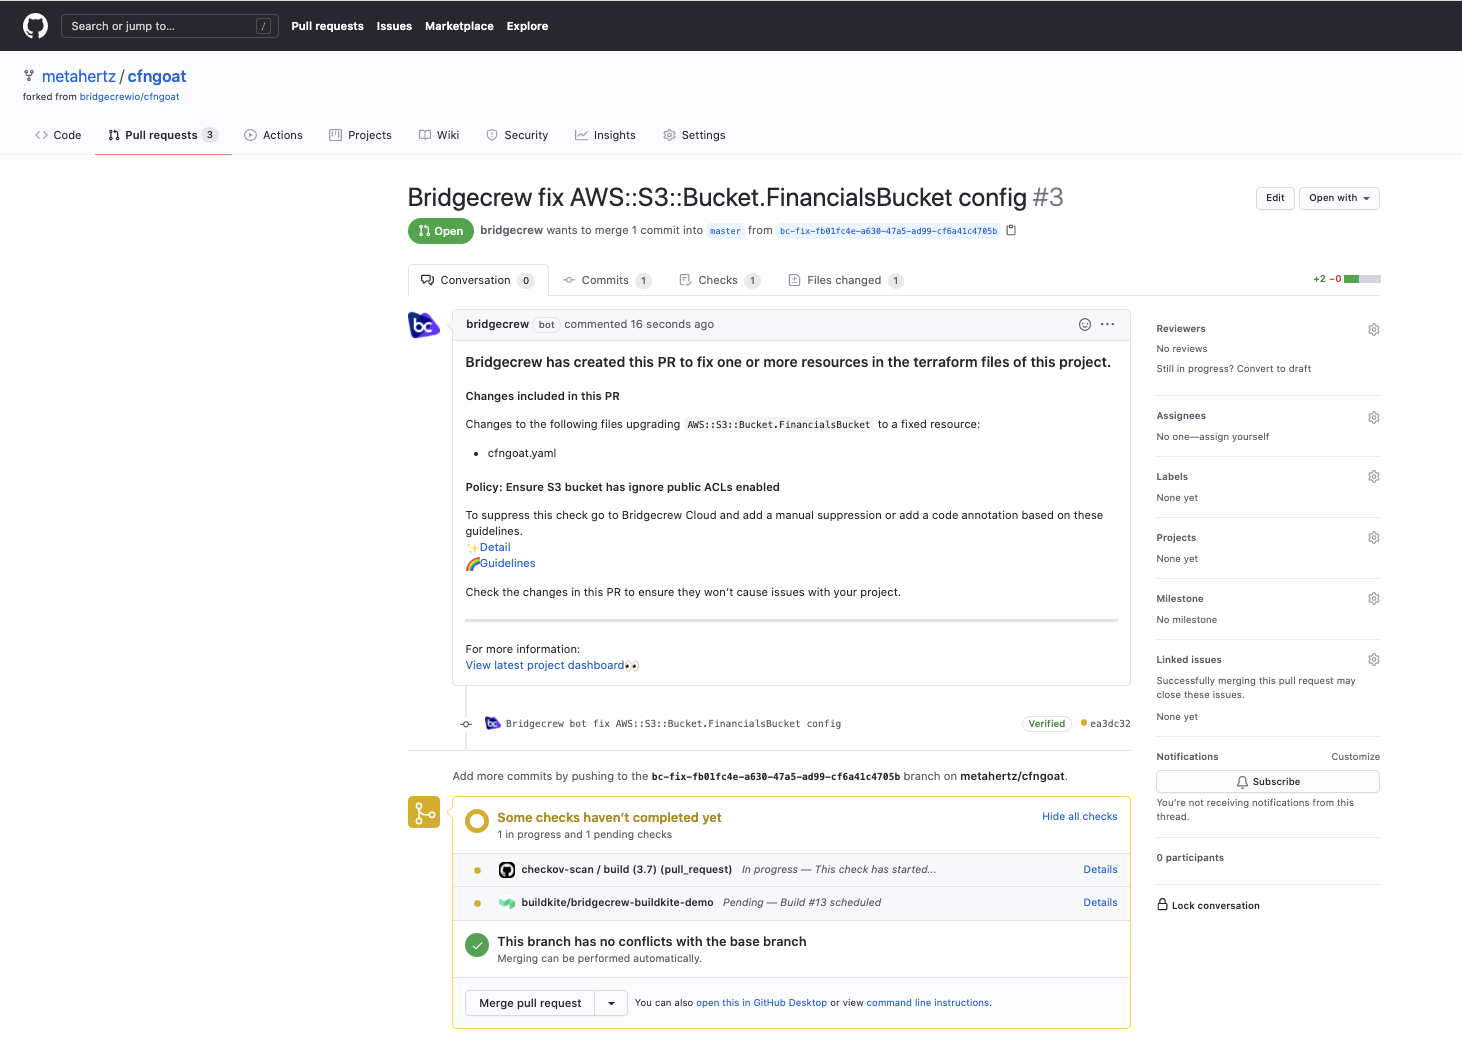Click the Lock conversation link
This screenshot has height=1037, width=1462.
click(1208, 905)
